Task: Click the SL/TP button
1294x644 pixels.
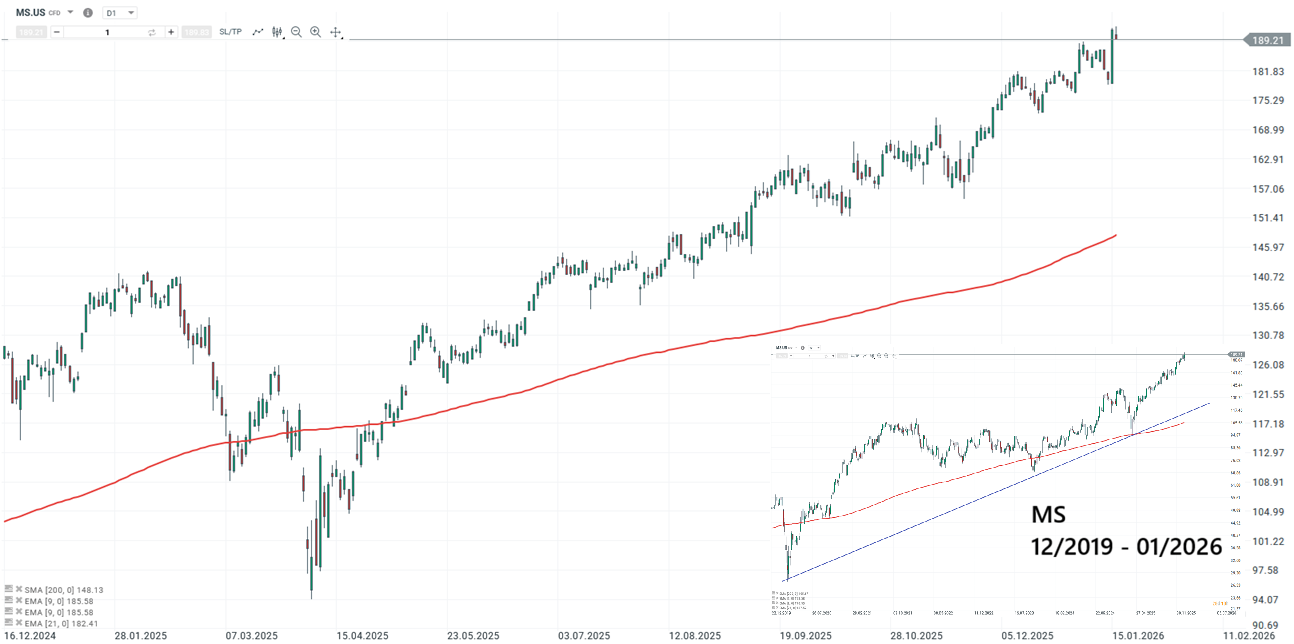Action: coord(229,32)
